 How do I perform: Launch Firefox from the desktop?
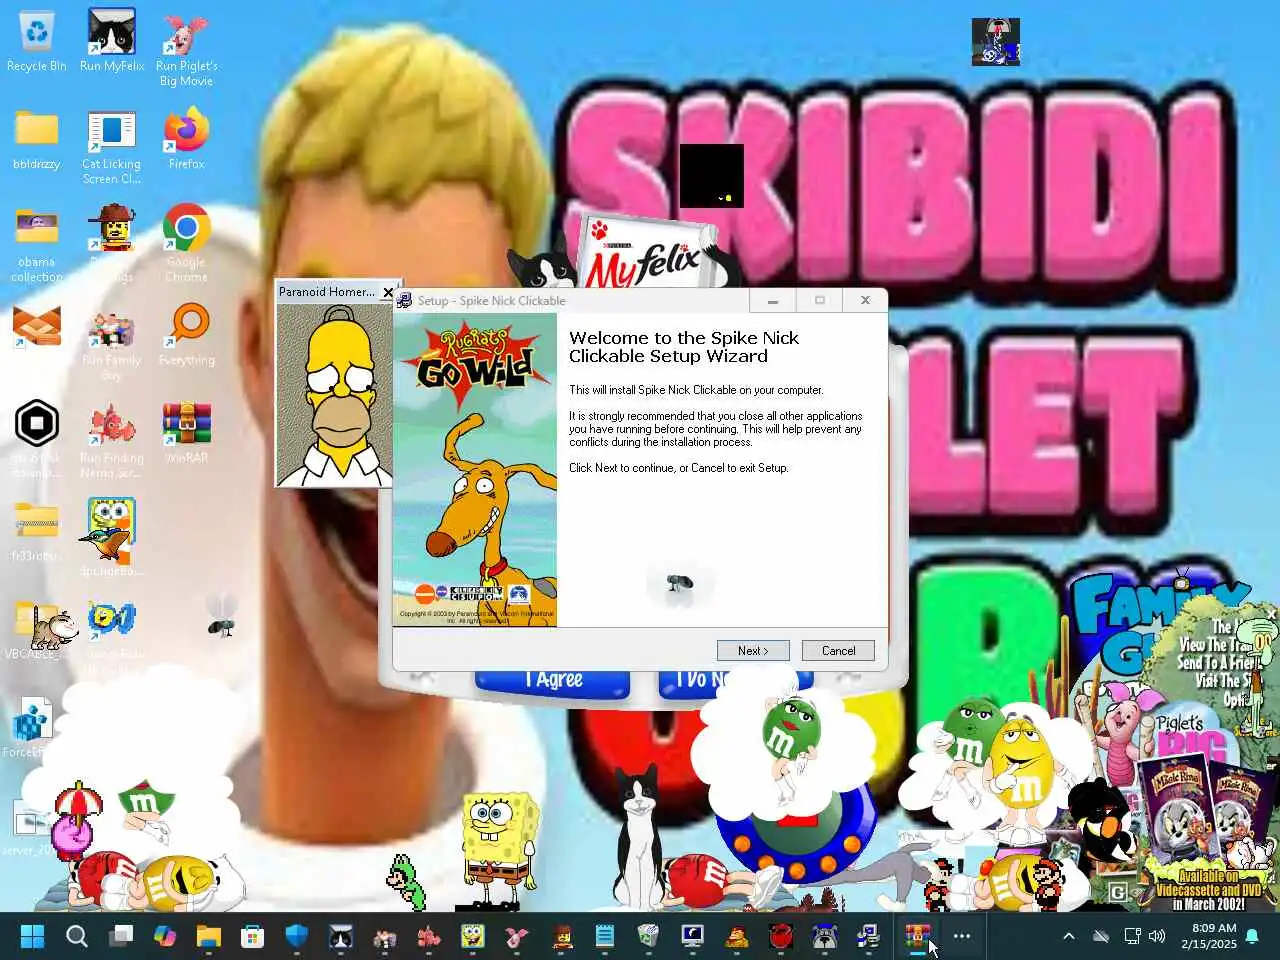(186, 140)
